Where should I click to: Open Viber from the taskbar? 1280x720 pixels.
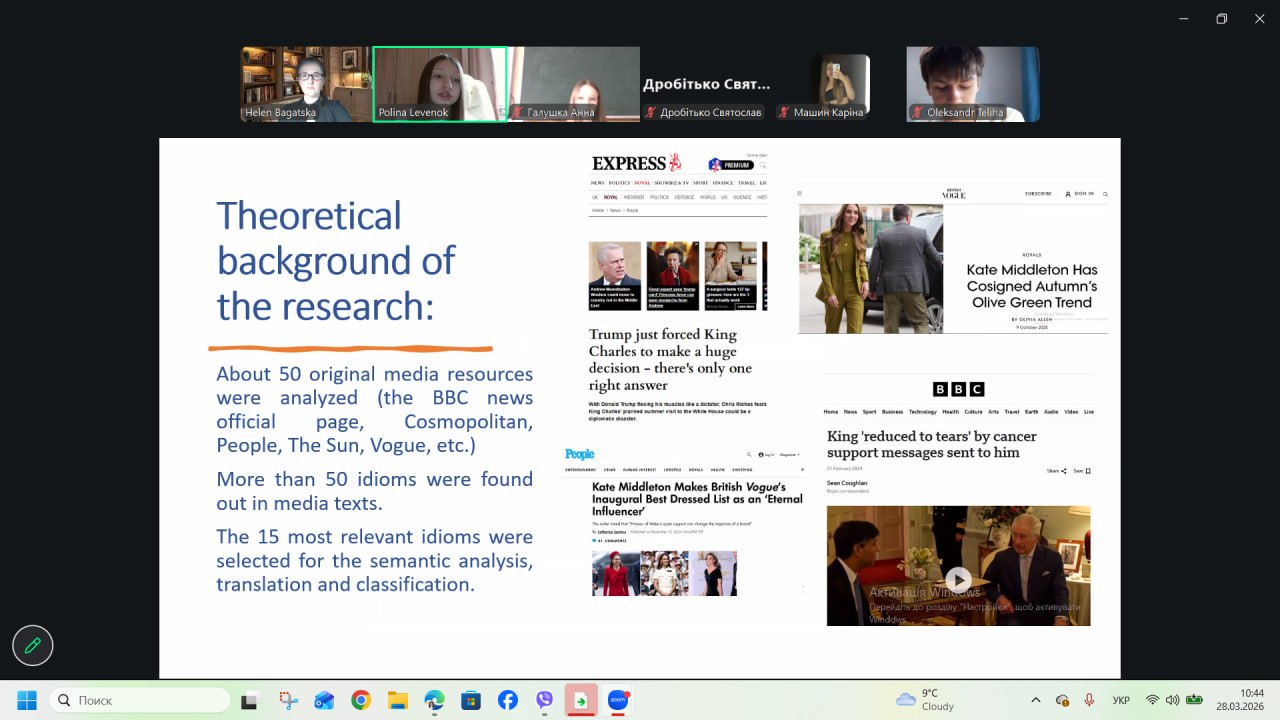[544, 700]
